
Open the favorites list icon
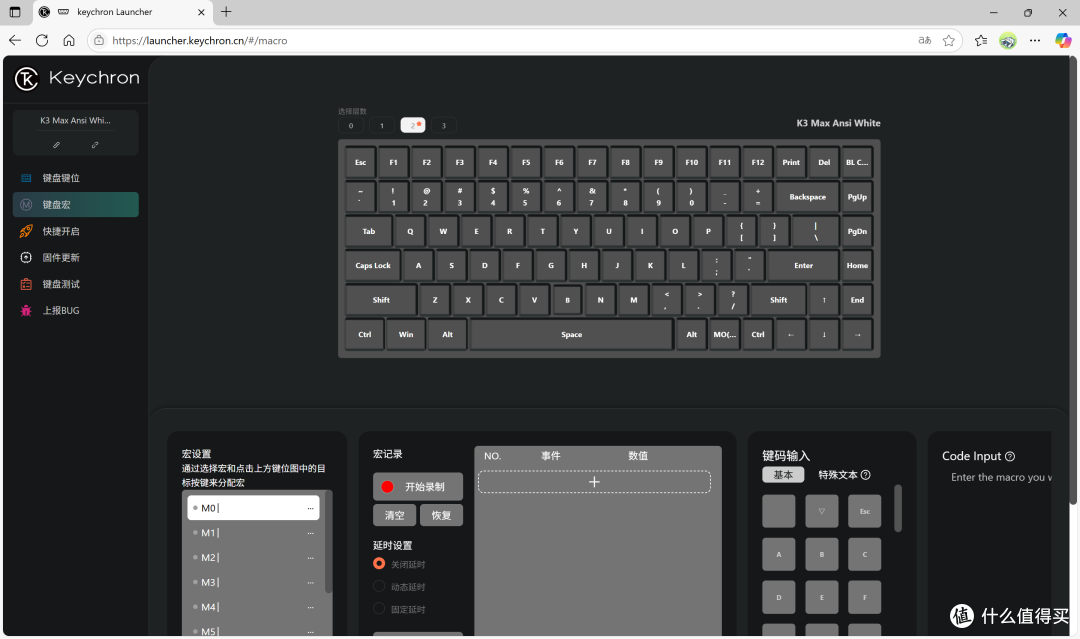[x=981, y=41]
